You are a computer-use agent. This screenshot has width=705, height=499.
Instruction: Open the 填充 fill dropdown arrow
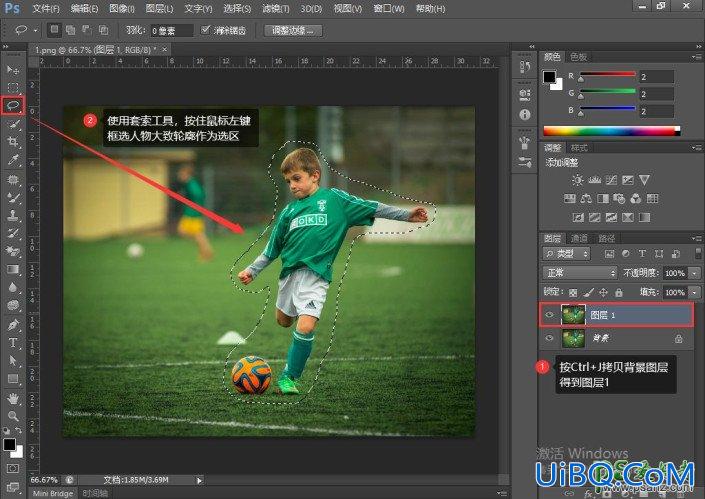click(695, 292)
